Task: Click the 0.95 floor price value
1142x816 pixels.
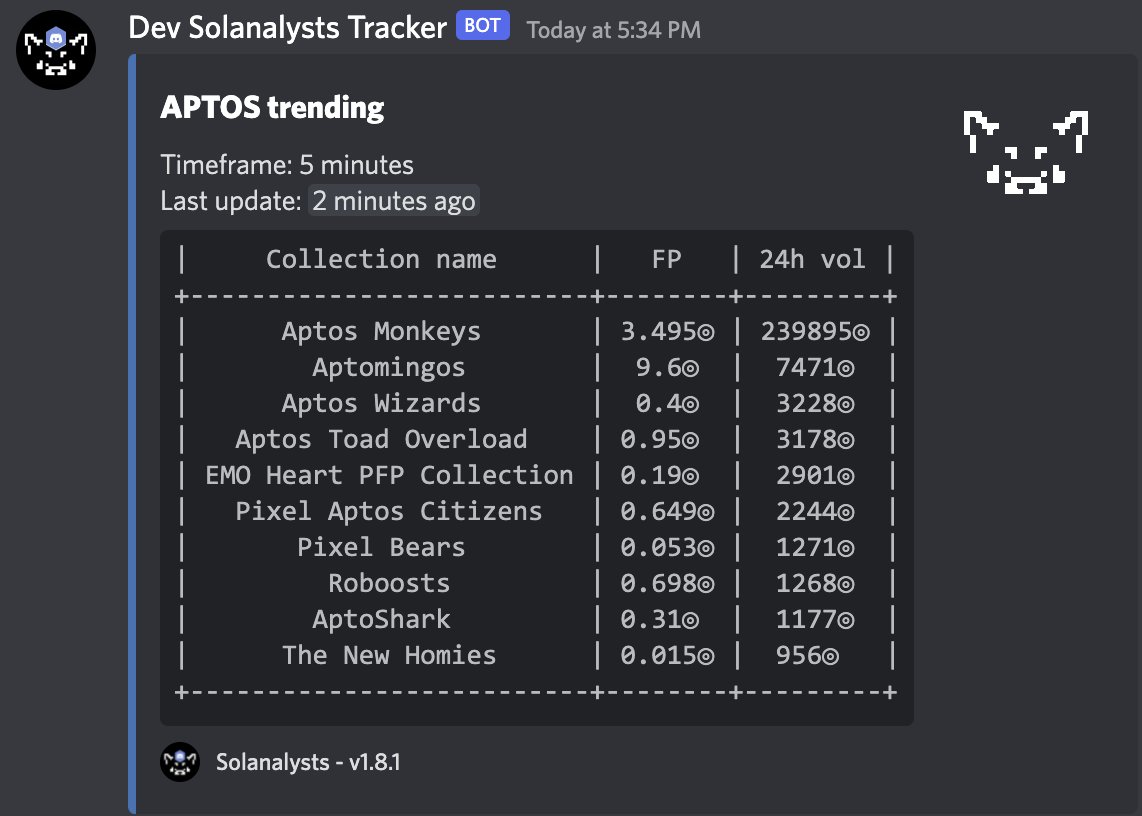Action: pyautogui.click(x=659, y=439)
